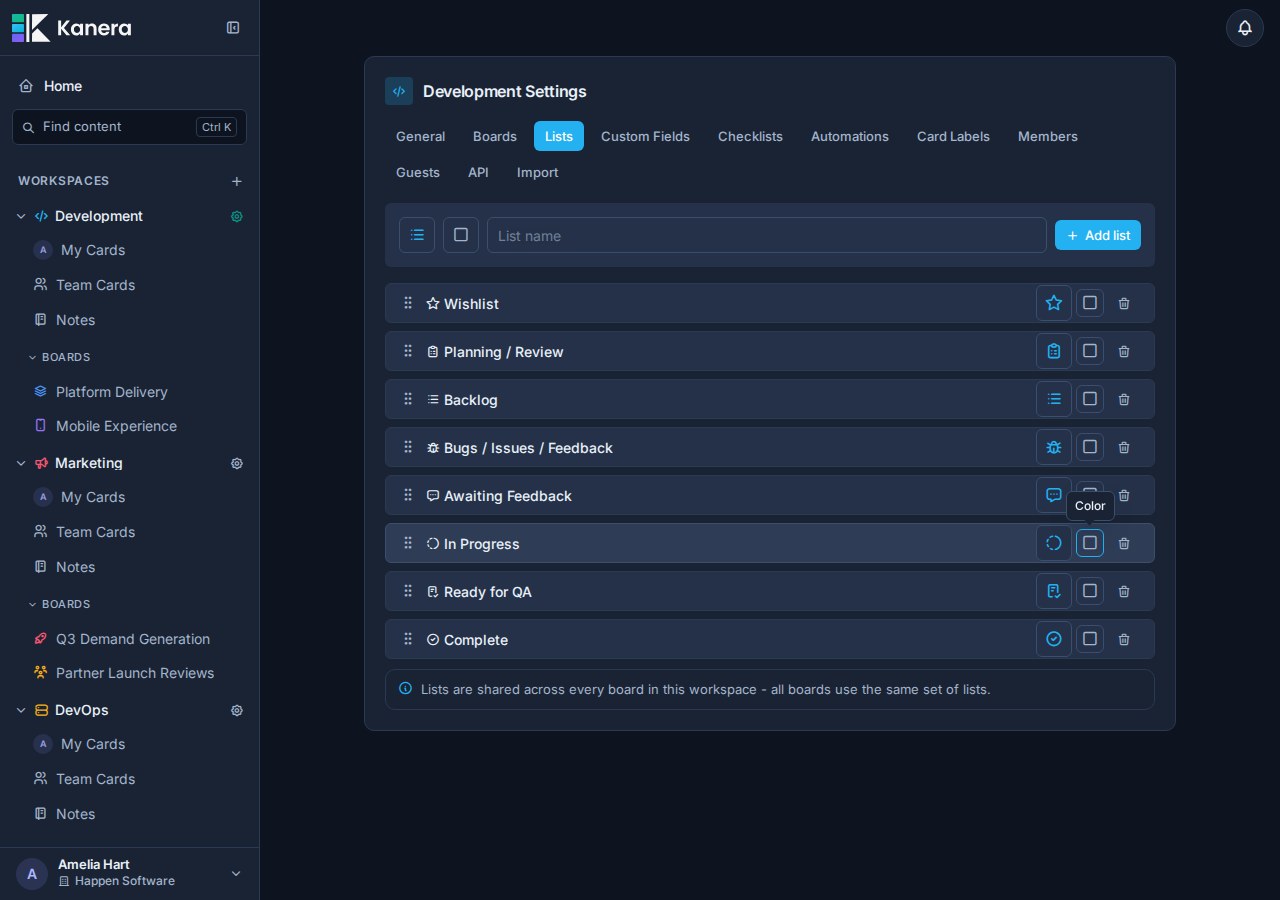Open the Automations tab
Image resolution: width=1280 pixels, height=900 pixels.
click(x=850, y=136)
